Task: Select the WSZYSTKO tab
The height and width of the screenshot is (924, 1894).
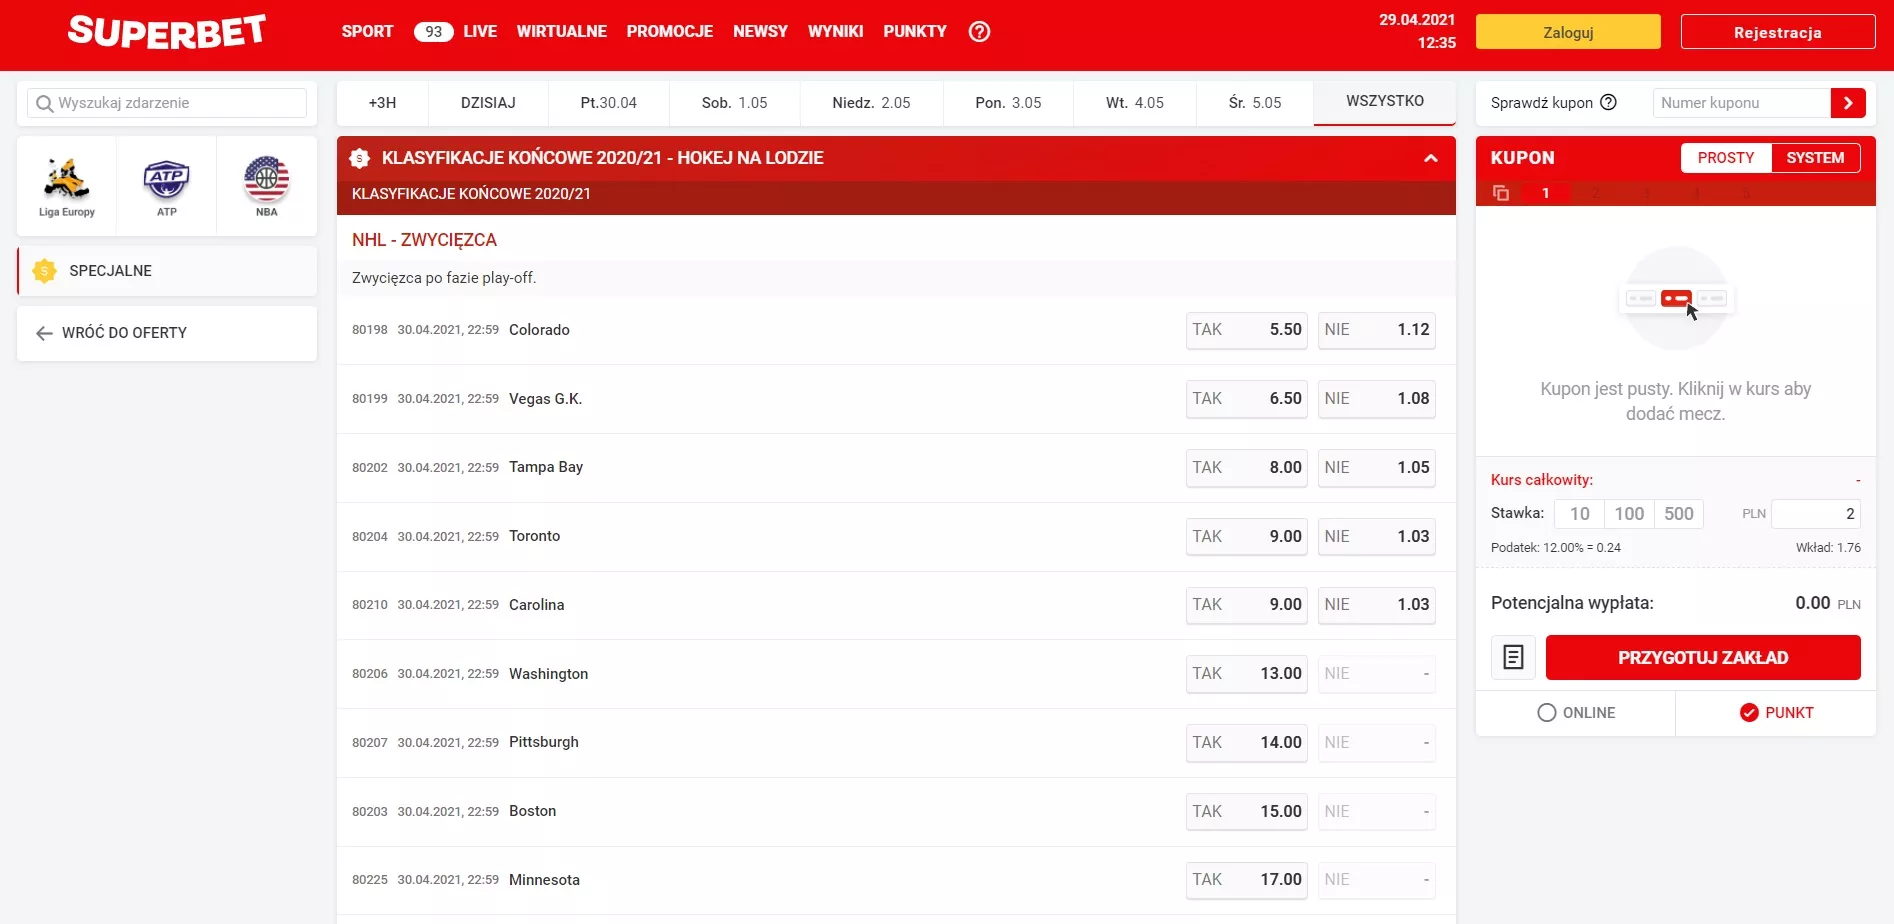Action: 1385,102
